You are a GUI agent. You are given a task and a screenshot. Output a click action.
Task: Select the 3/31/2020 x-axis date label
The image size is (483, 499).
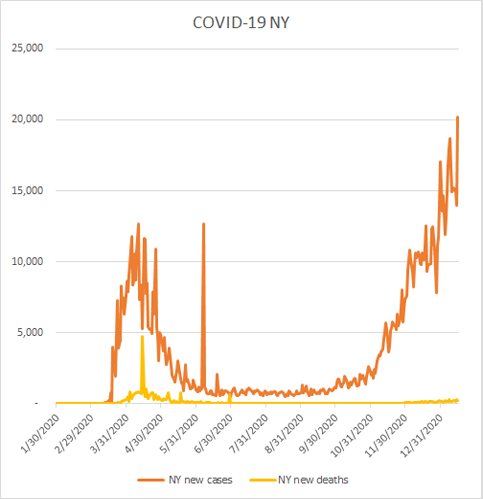pyautogui.click(x=110, y=433)
